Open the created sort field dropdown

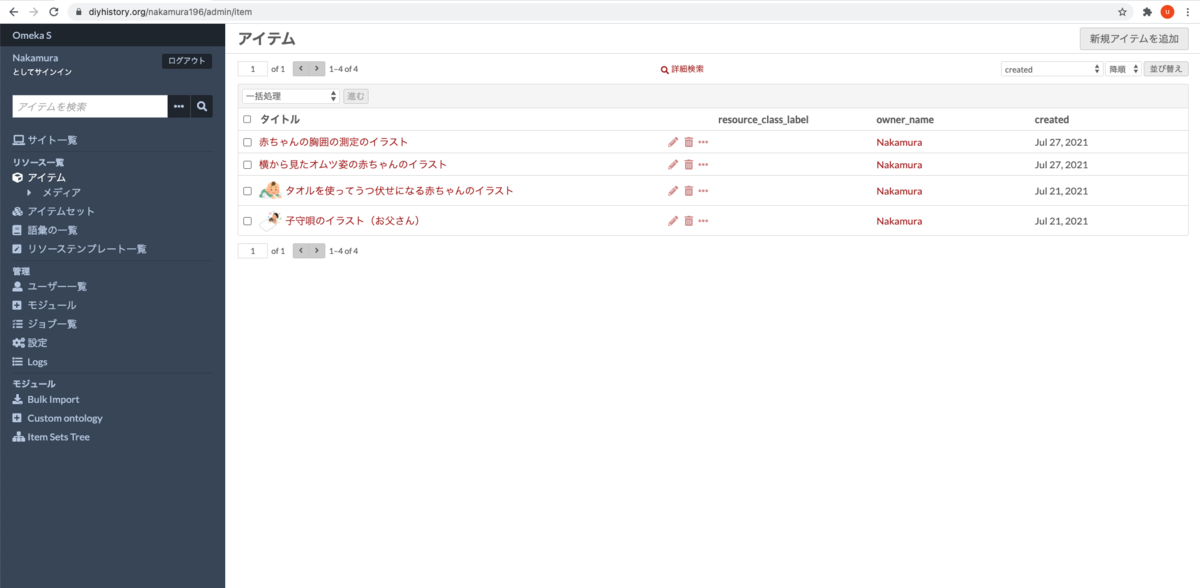point(1052,68)
